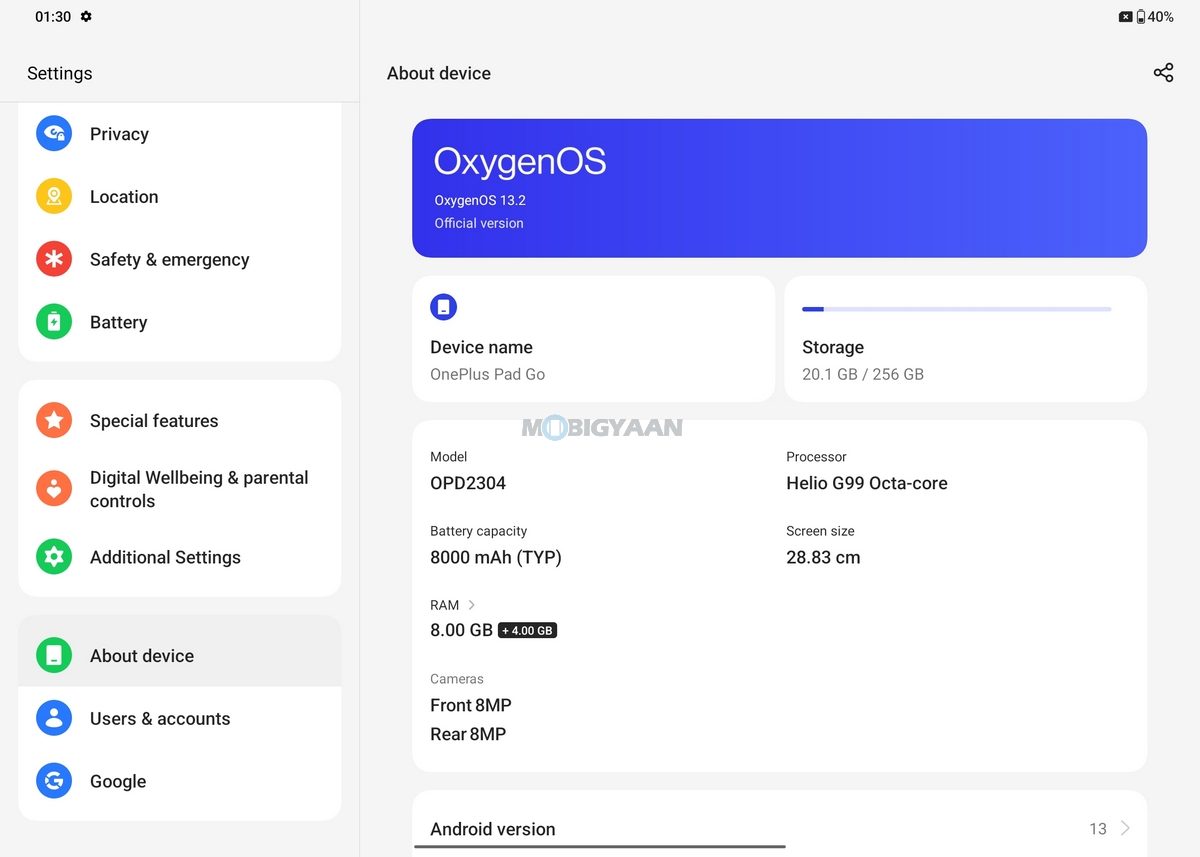The width and height of the screenshot is (1200, 857).
Task: Tap Front 8MP camera text
Action: (471, 705)
